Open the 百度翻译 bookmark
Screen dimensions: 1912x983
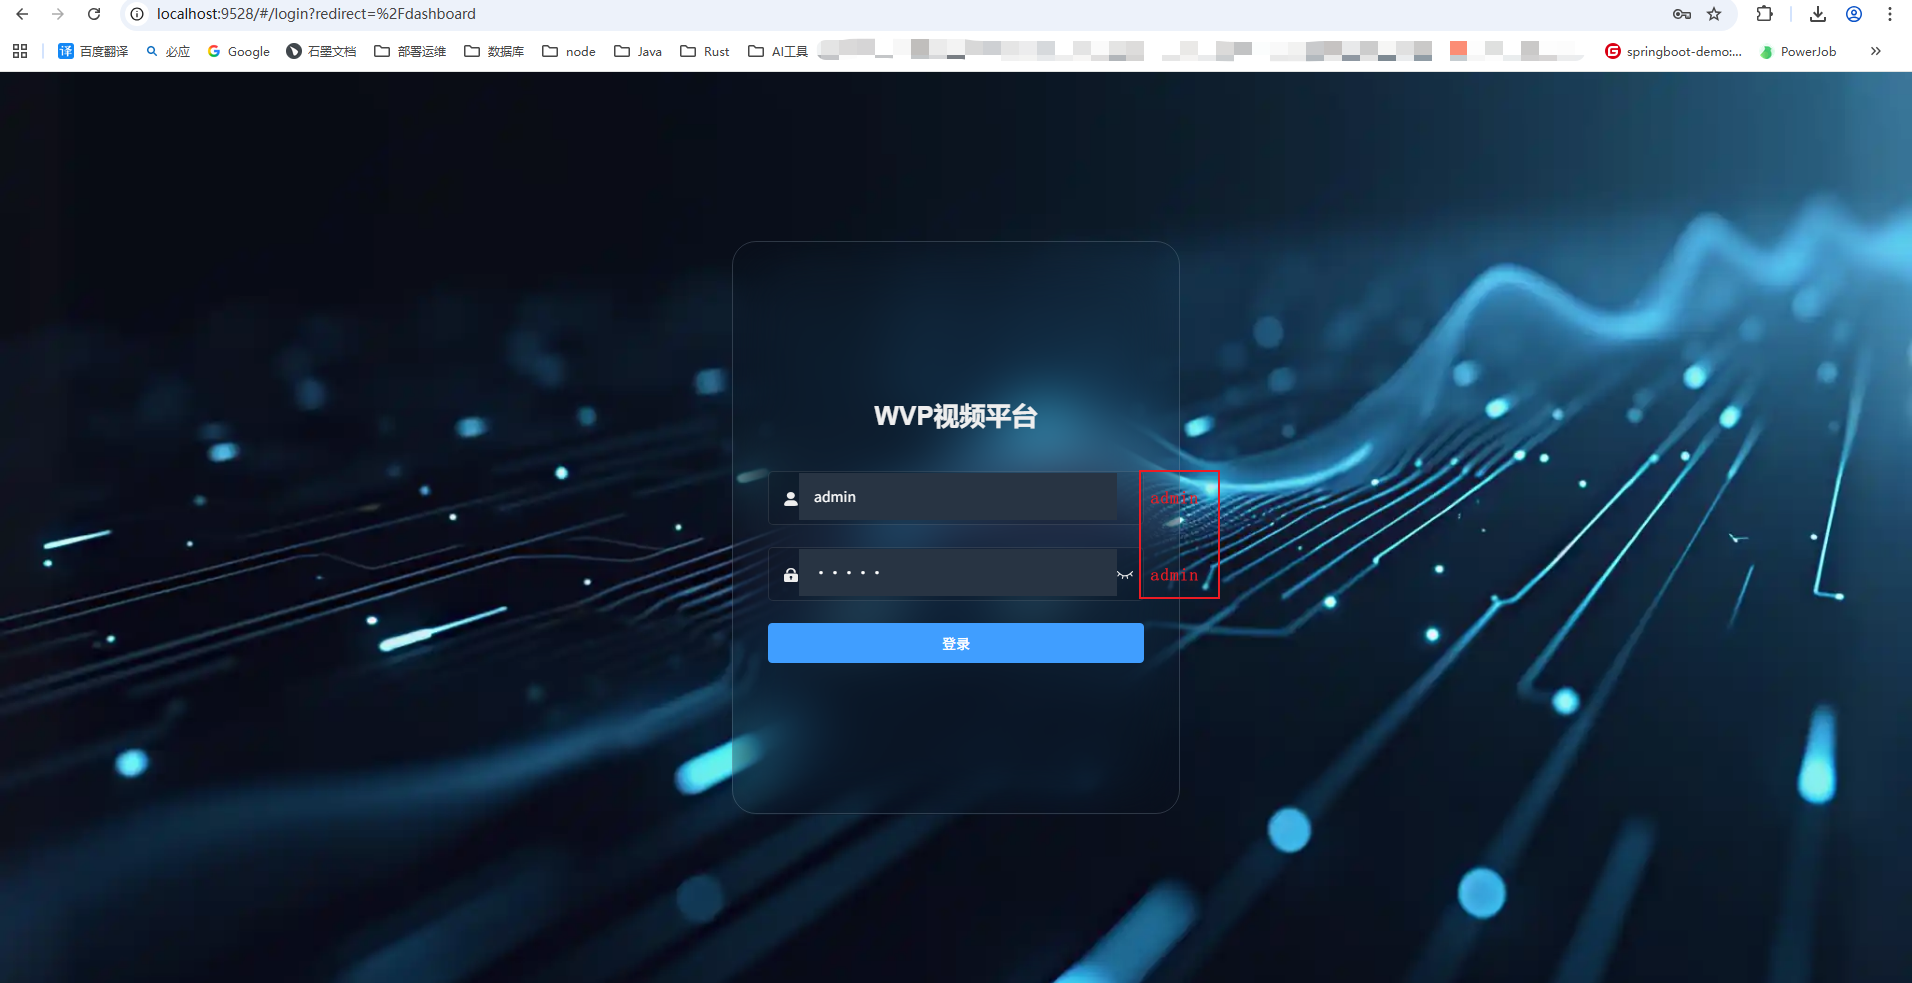pyautogui.click(x=93, y=51)
